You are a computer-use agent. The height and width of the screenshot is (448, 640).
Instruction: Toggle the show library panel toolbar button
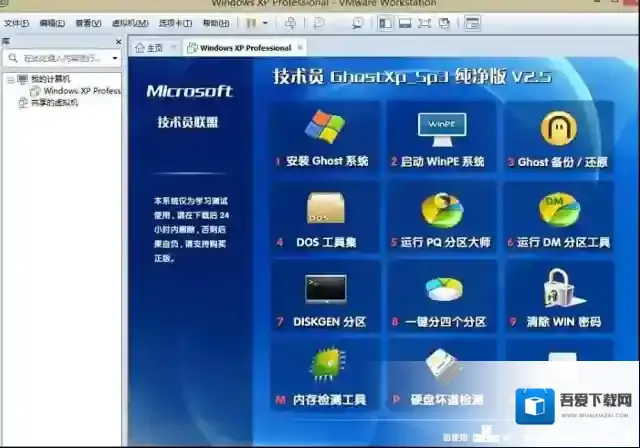coord(385,23)
